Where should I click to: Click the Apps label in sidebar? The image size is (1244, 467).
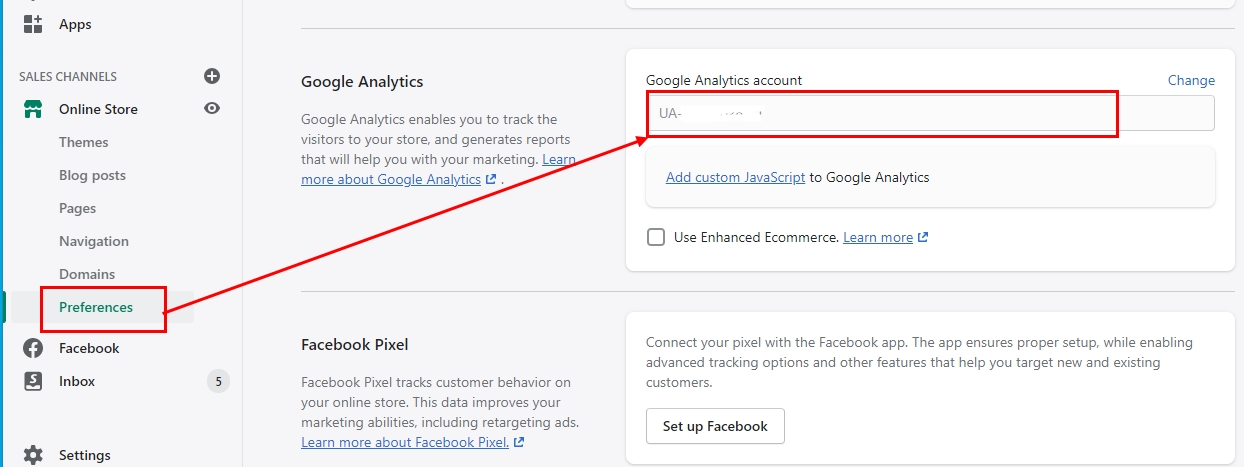[x=75, y=24]
